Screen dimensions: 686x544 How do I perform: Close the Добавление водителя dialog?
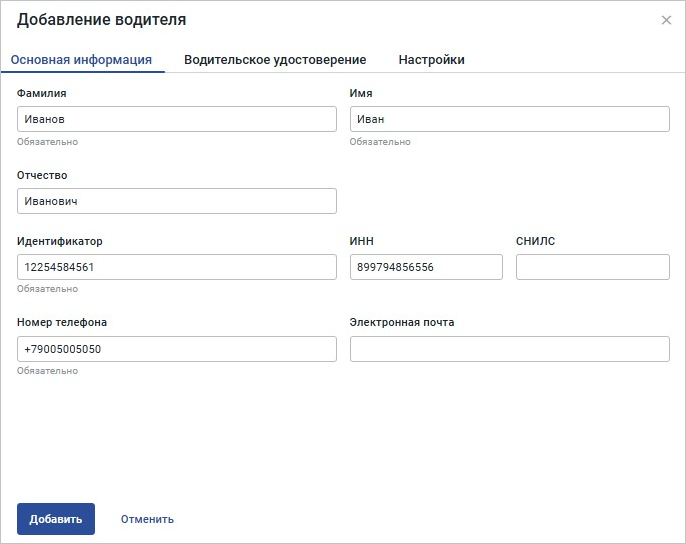click(666, 20)
